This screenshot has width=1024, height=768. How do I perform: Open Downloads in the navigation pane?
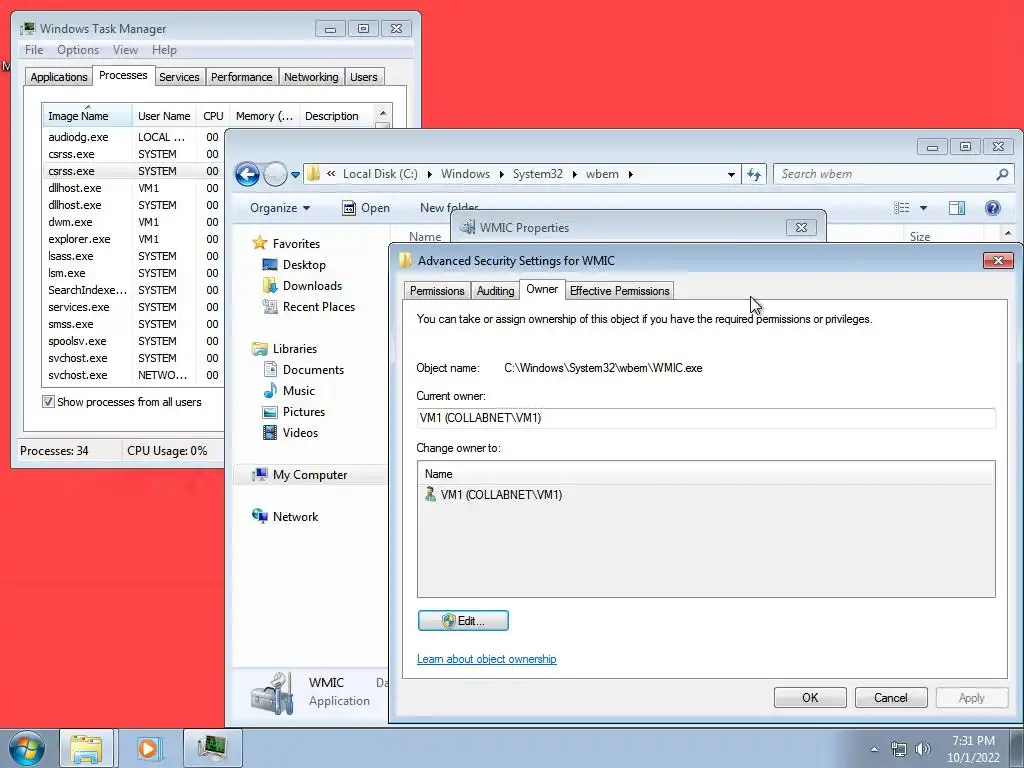click(x=312, y=285)
